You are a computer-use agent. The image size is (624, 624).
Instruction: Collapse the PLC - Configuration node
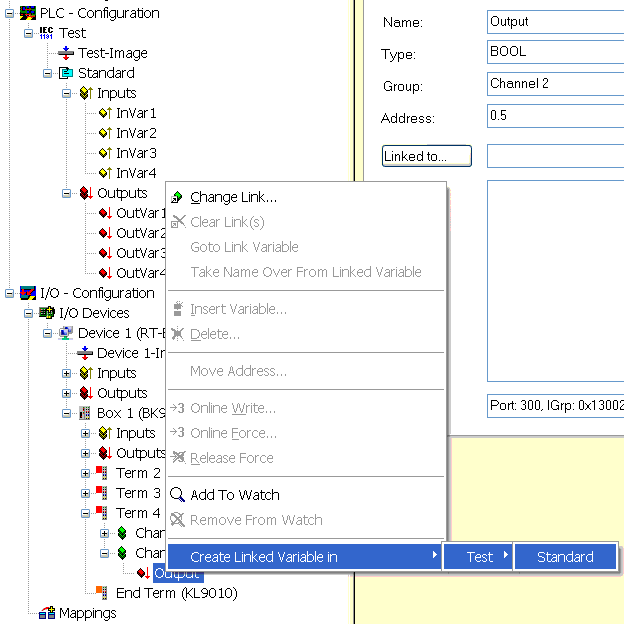click(9, 14)
